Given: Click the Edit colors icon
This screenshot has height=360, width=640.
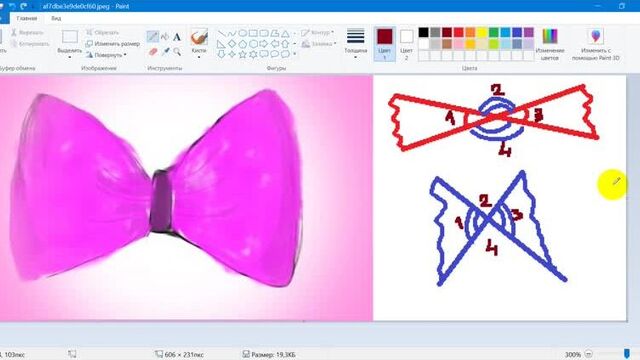Looking at the screenshot, I should tap(550, 44).
